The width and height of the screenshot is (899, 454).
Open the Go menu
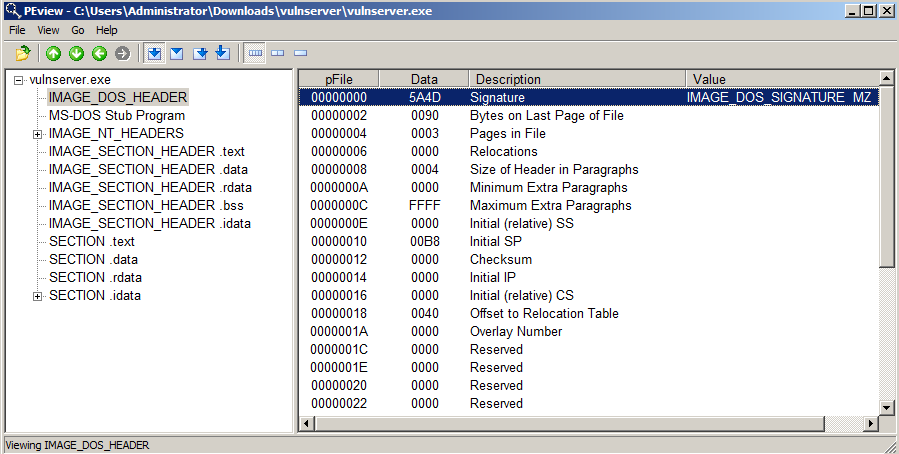coord(77,31)
